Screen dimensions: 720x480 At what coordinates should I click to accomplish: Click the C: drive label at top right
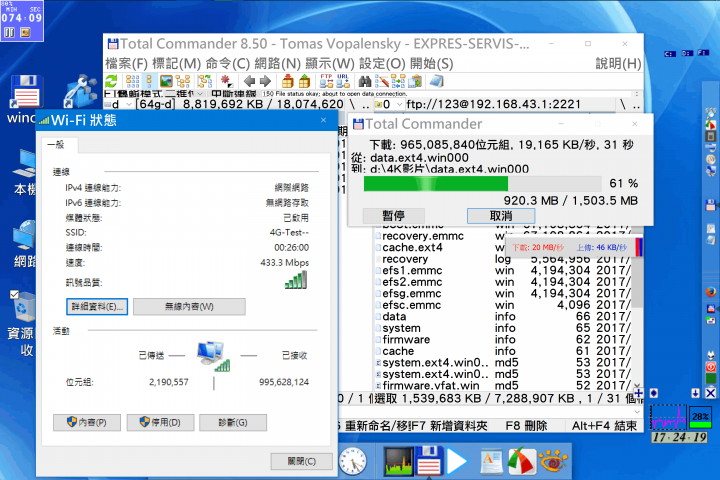click(x=669, y=54)
